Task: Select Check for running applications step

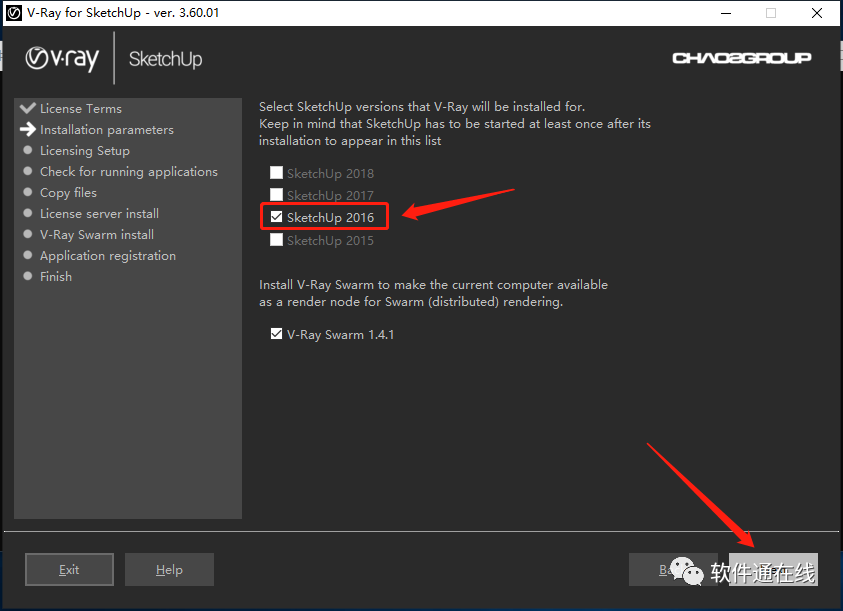Action: coord(129,172)
